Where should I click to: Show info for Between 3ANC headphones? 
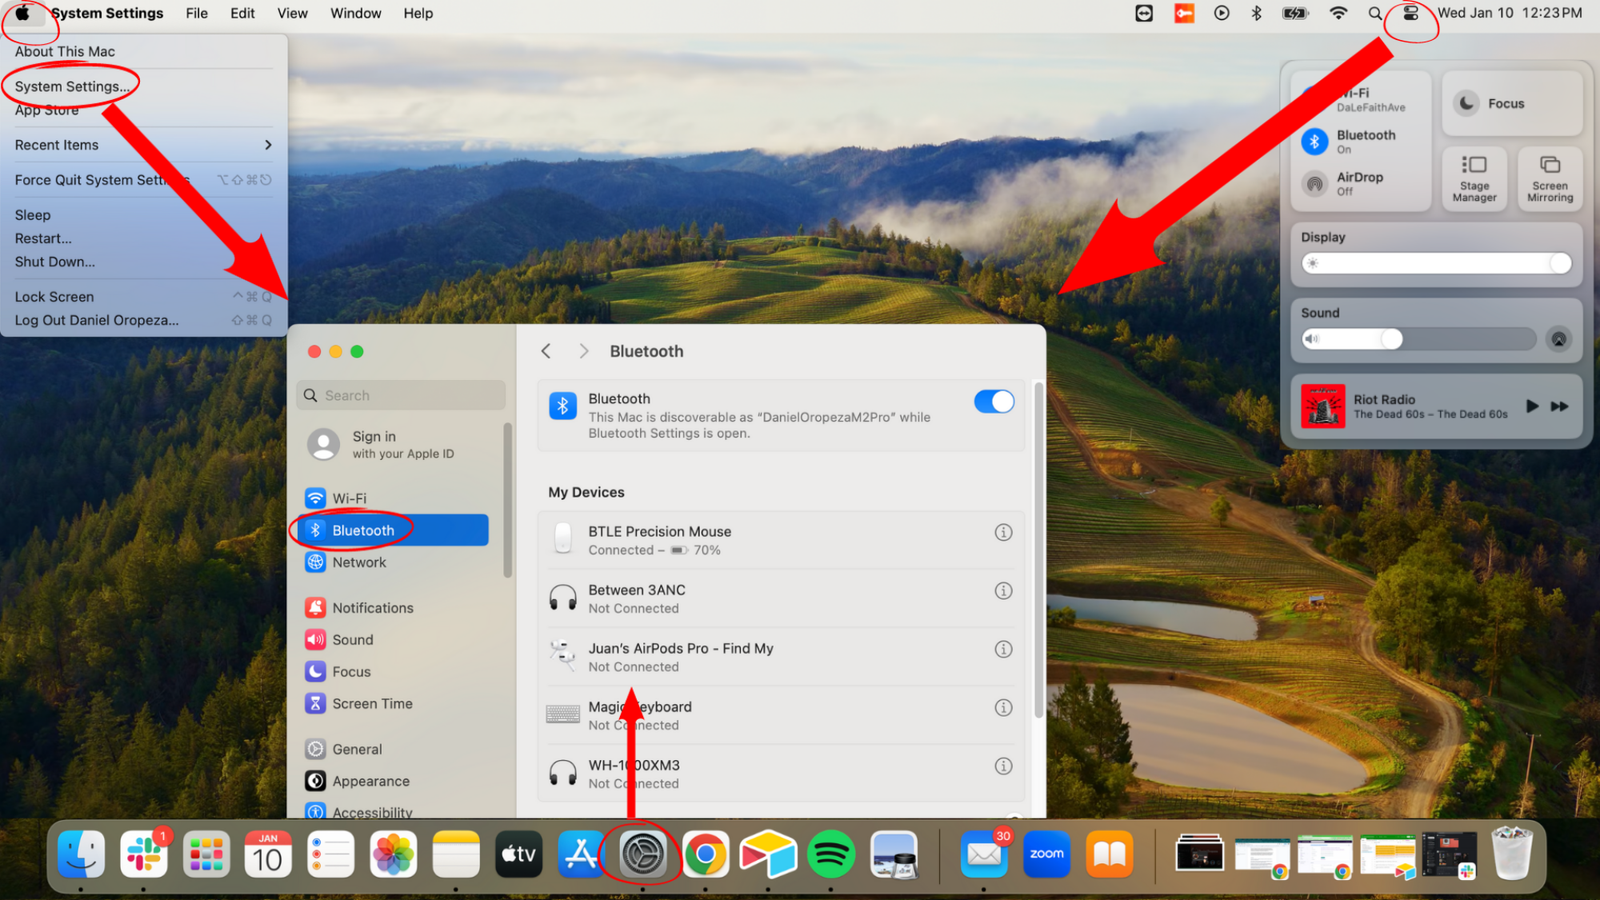point(1003,591)
